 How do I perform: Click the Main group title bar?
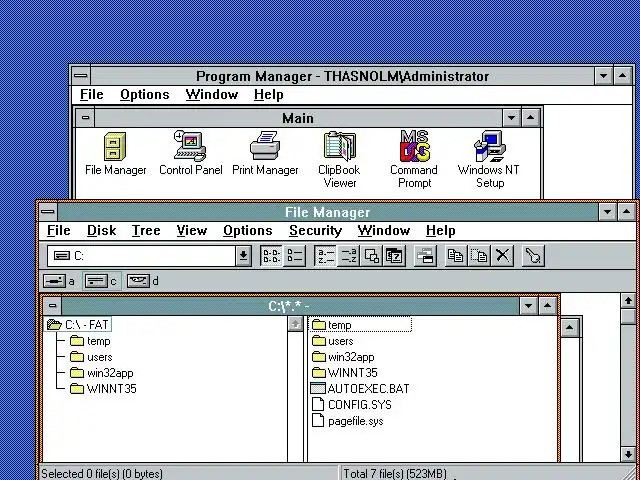click(298, 118)
